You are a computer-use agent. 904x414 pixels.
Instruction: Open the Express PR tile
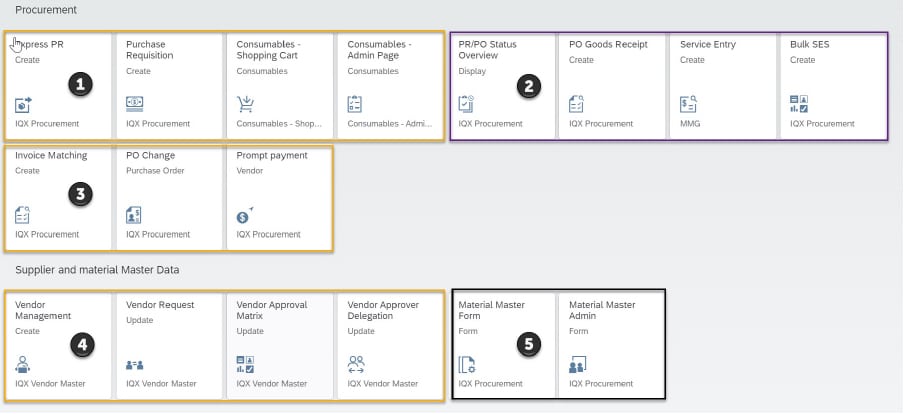click(58, 86)
